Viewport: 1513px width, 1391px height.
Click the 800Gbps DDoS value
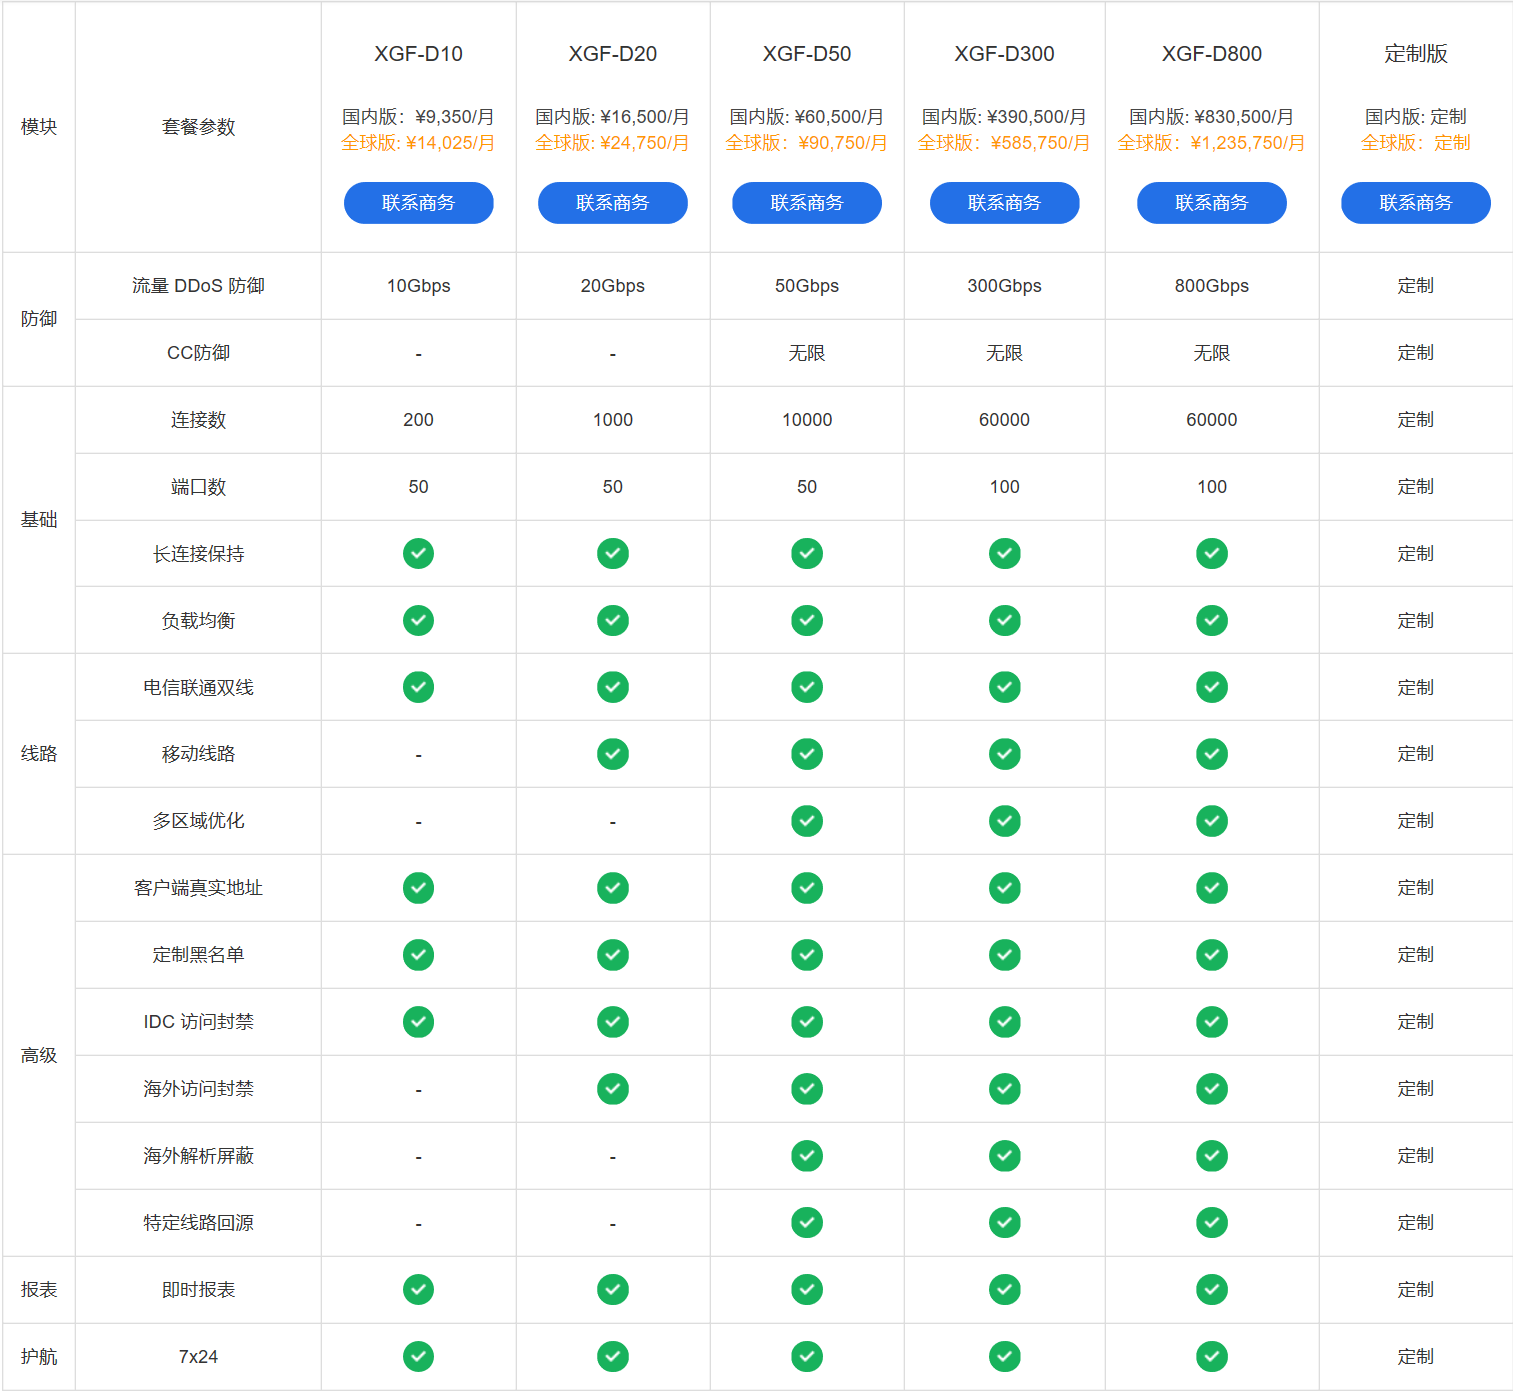(1211, 286)
